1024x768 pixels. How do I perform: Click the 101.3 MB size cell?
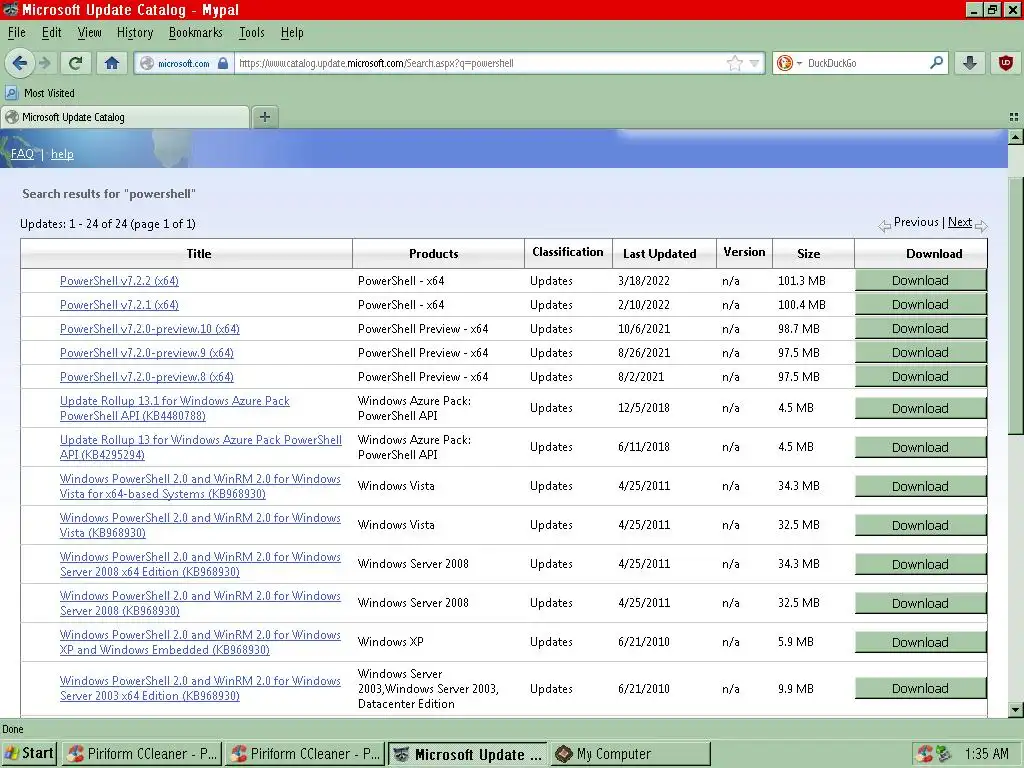[x=802, y=281]
